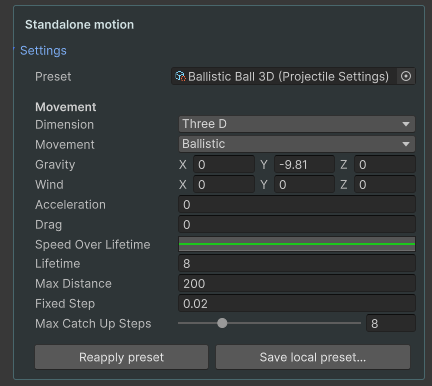Click the Gravity Y field showing -9.81
Screen dimensions: 432x386
point(304,164)
